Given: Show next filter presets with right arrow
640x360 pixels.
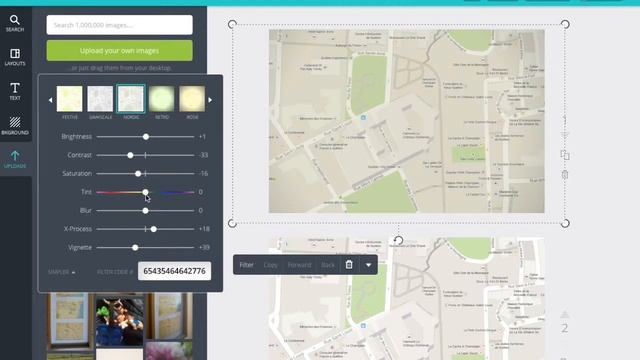Looking at the screenshot, I should [x=210, y=100].
